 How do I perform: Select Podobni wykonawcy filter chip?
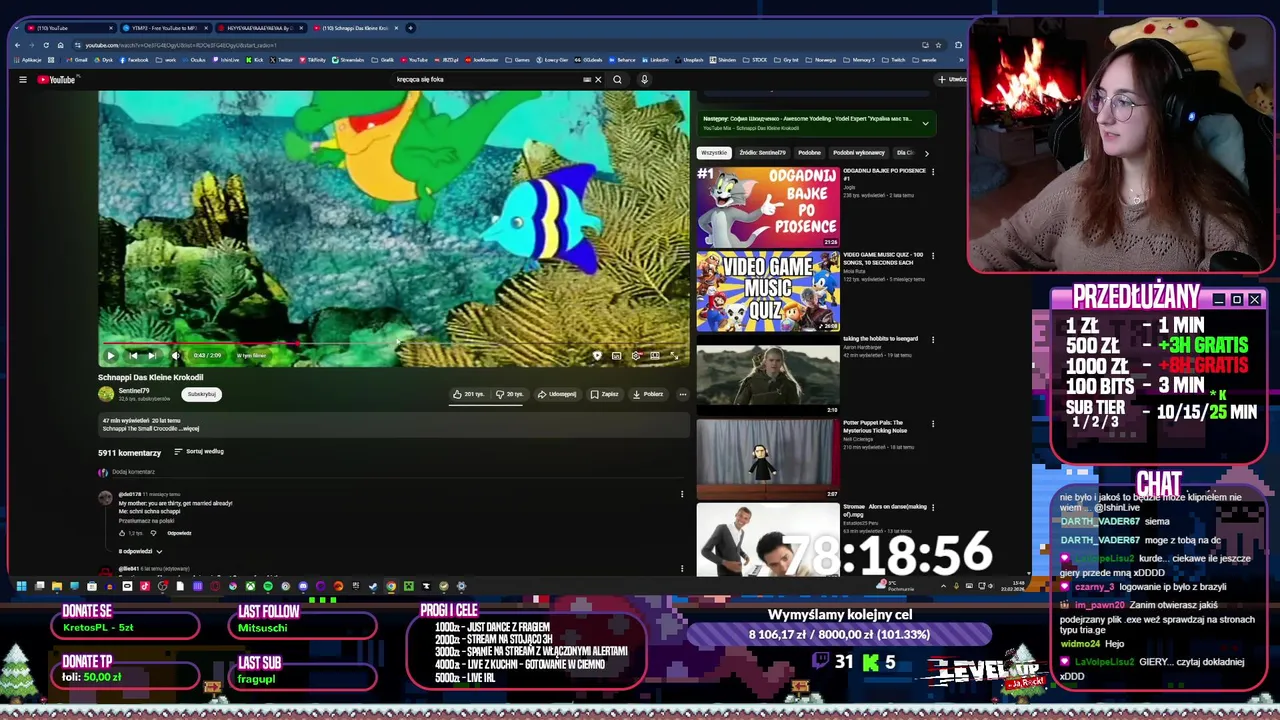[858, 153]
